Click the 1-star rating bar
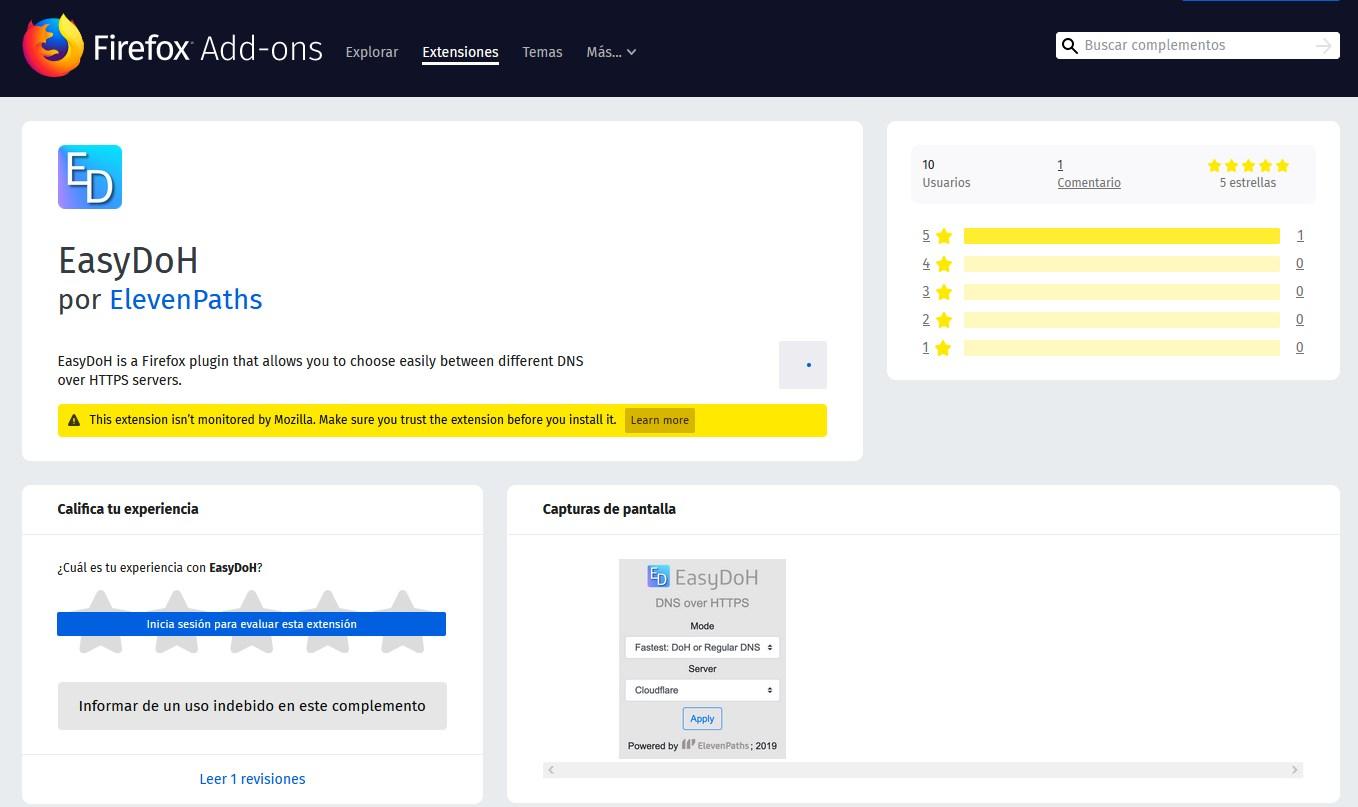This screenshot has height=807, width=1358. tap(1122, 348)
